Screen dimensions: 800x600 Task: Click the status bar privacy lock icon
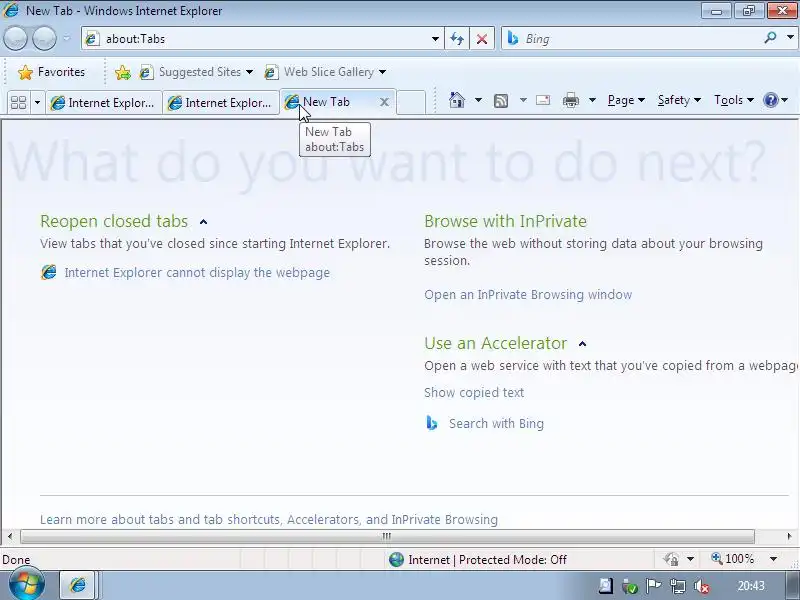671,560
